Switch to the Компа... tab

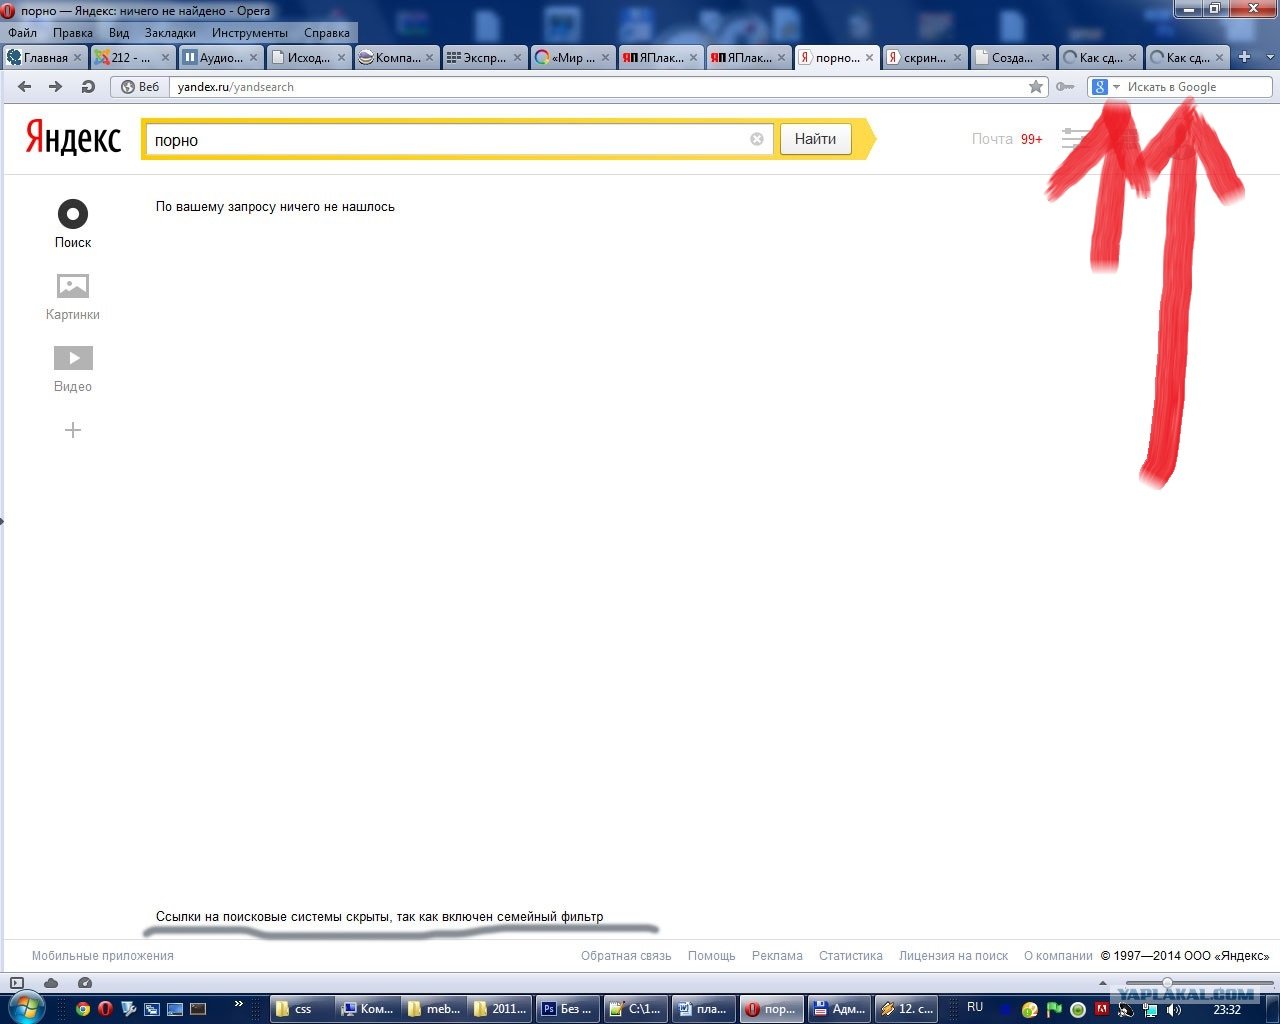[397, 57]
